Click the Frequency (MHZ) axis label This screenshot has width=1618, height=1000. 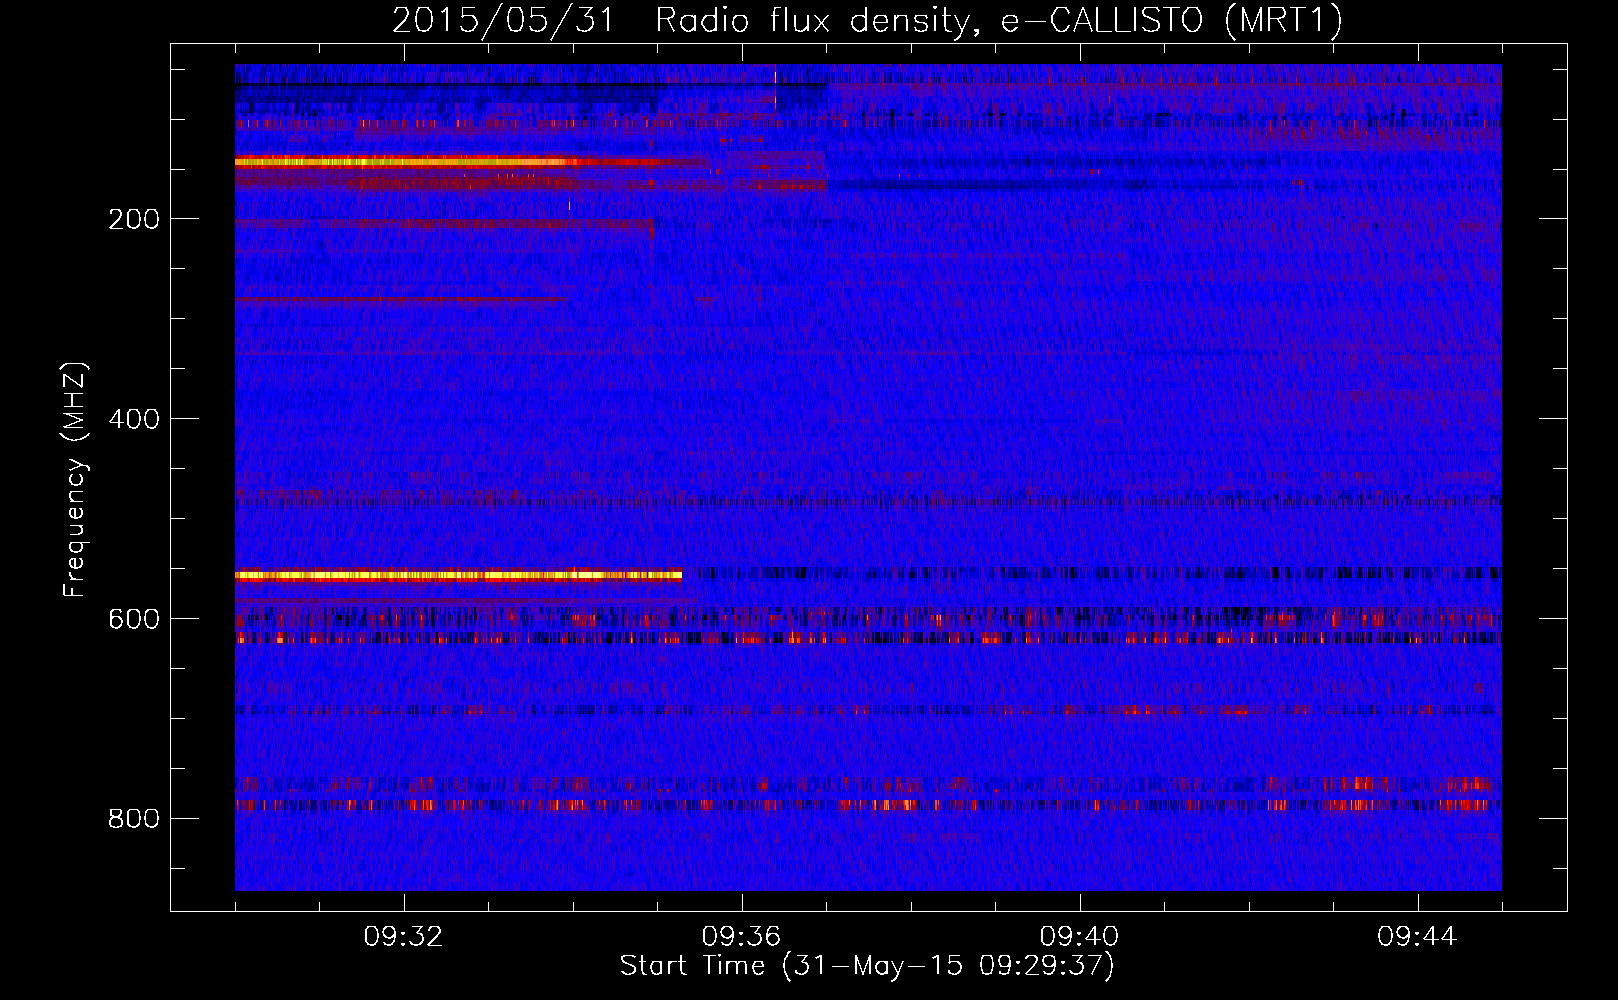coord(75,479)
